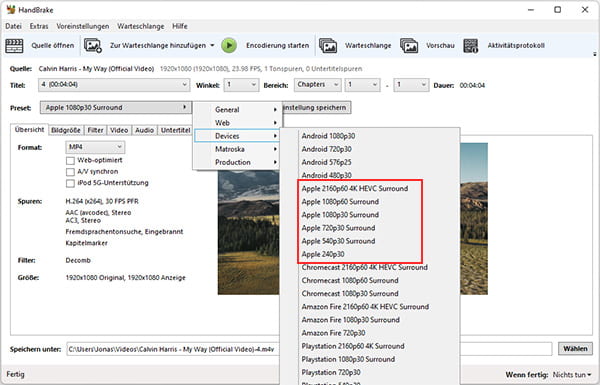Start encoding with the green play icon

(229, 46)
